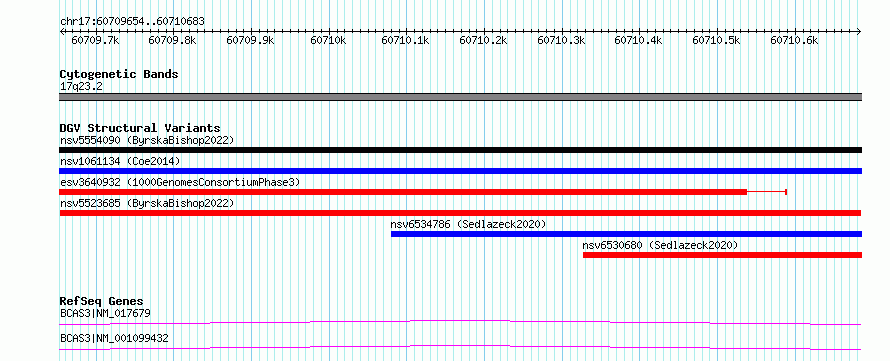Click the nsv5554090 (ByrskaBishop2022) label
The height and width of the screenshot is (361, 890).
pos(147,140)
